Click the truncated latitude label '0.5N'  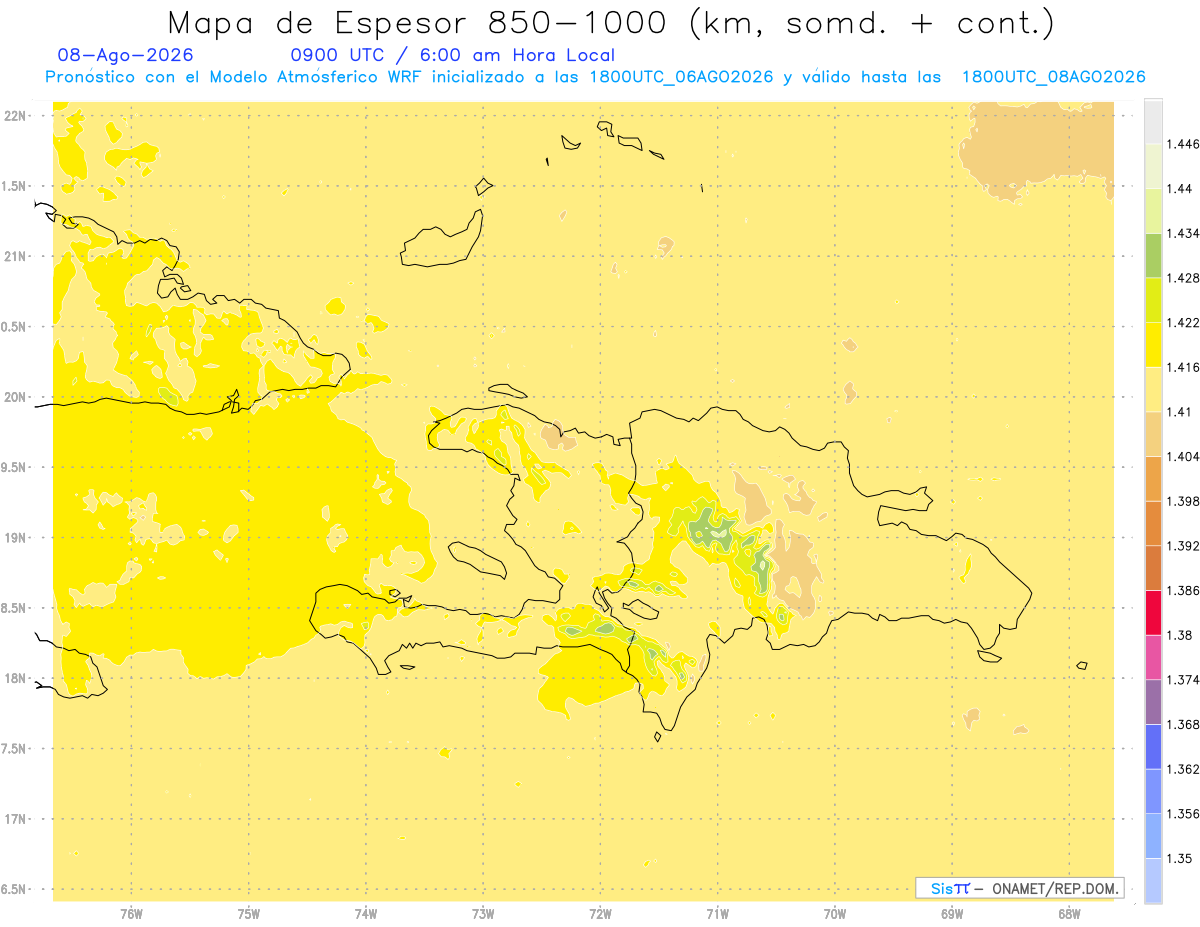tap(14, 327)
